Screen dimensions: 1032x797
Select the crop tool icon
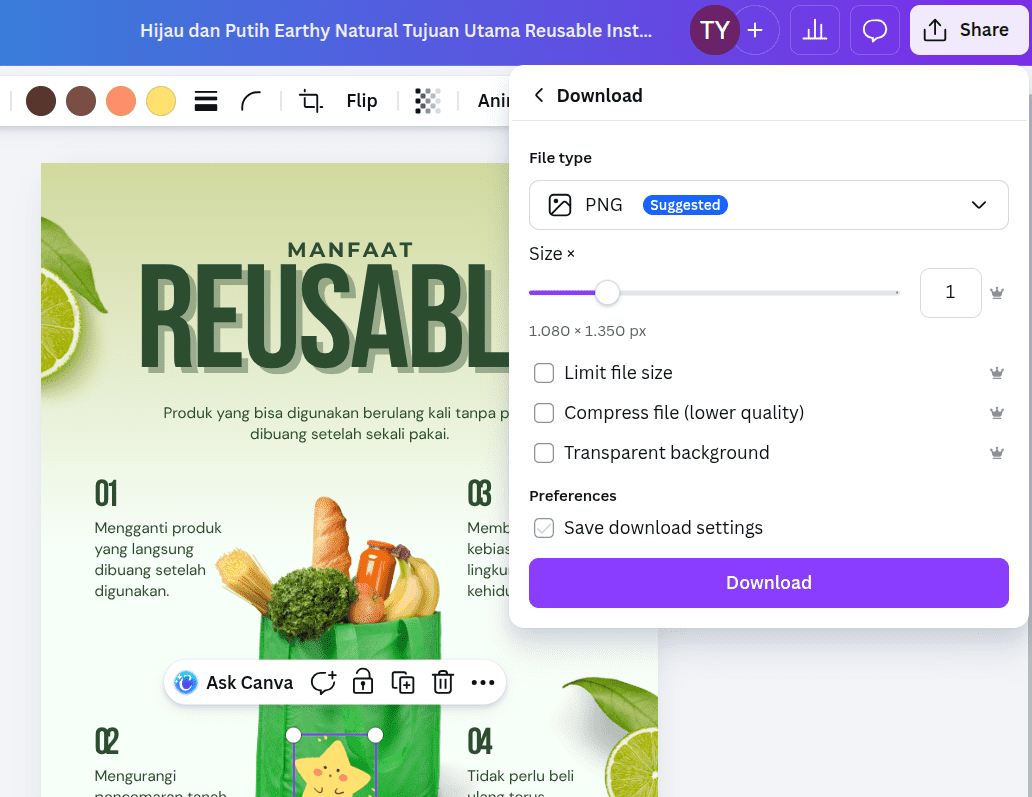pyautogui.click(x=311, y=101)
